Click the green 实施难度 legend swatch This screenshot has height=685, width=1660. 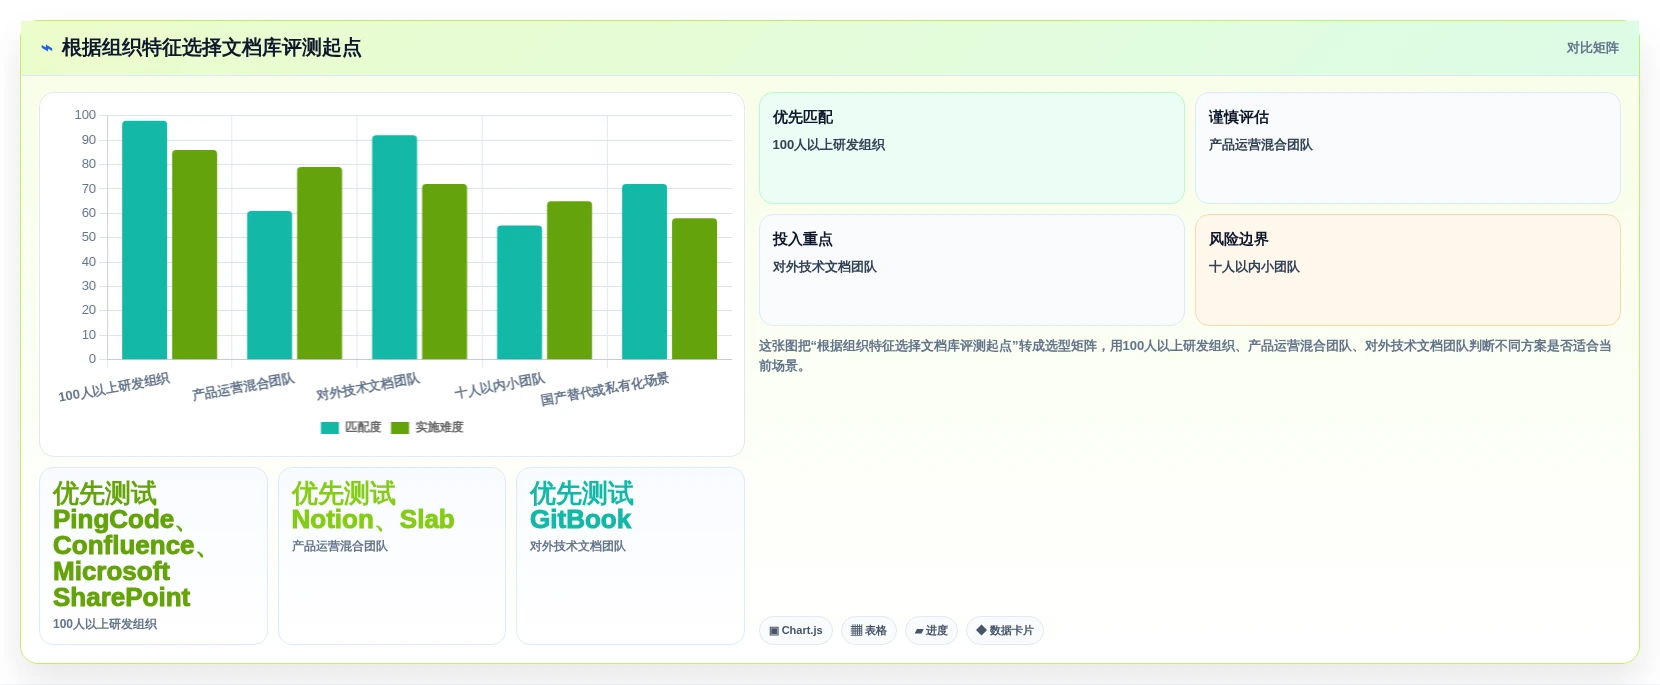point(400,428)
